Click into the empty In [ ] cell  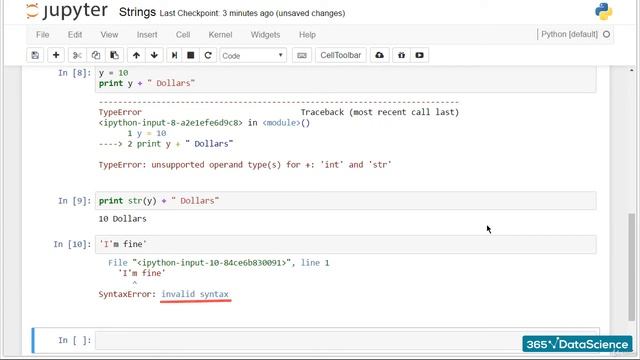pyautogui.click(x=347, y=340)
